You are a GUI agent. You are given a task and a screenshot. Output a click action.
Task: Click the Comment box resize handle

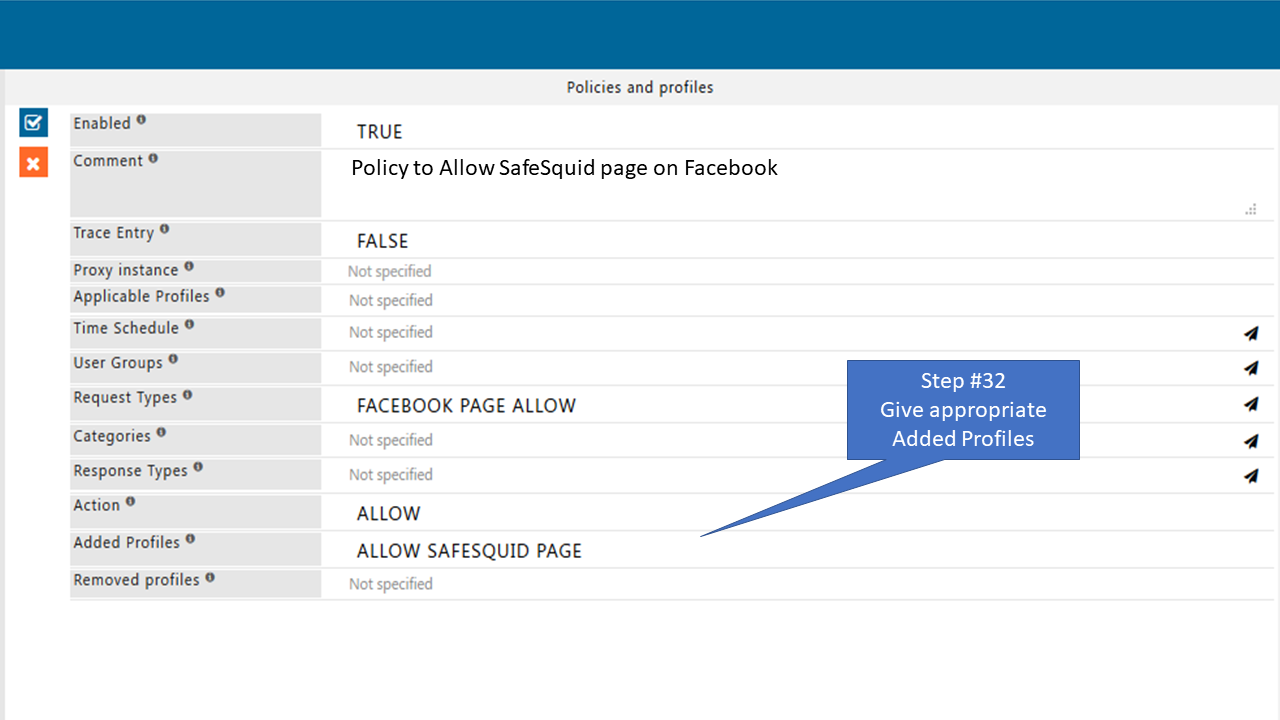[1250, 210]
